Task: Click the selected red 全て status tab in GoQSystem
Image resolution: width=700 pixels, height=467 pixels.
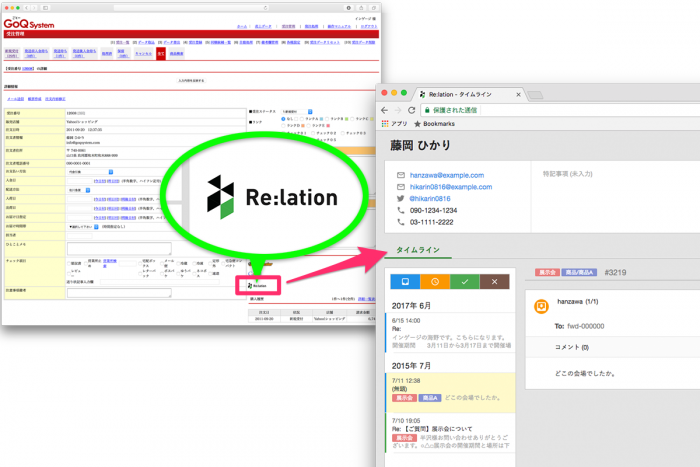Action: click(x=161, y=54)
